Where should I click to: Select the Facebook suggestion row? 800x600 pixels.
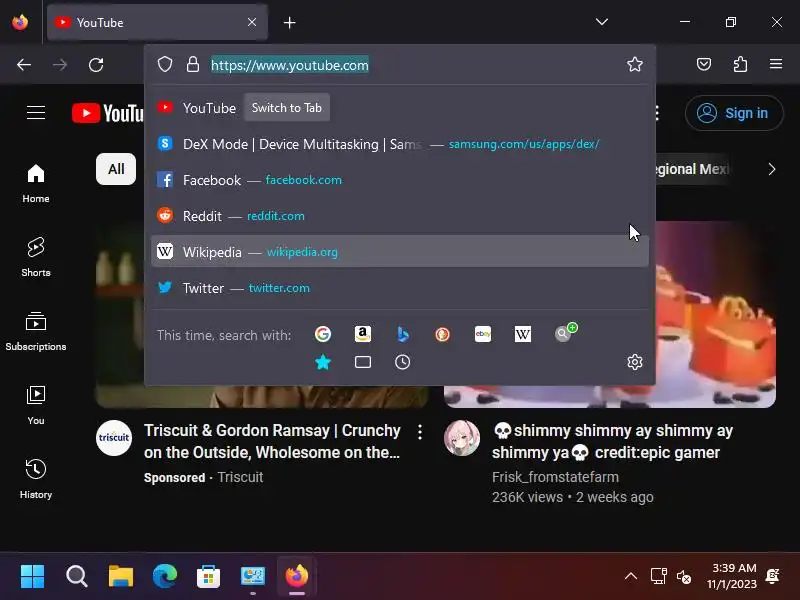(400, 180)
